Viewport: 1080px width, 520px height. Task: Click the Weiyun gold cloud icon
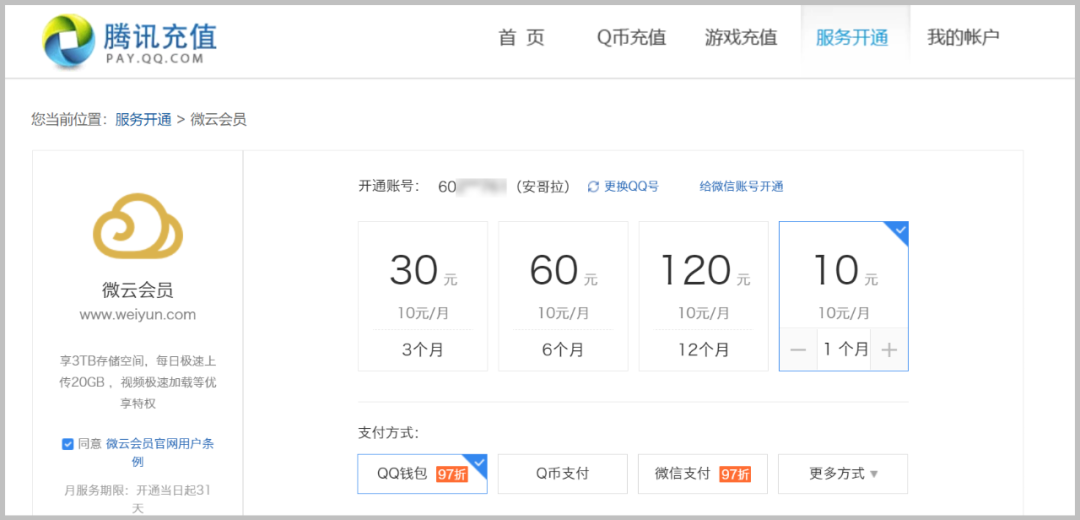click(x=138, y=226)
